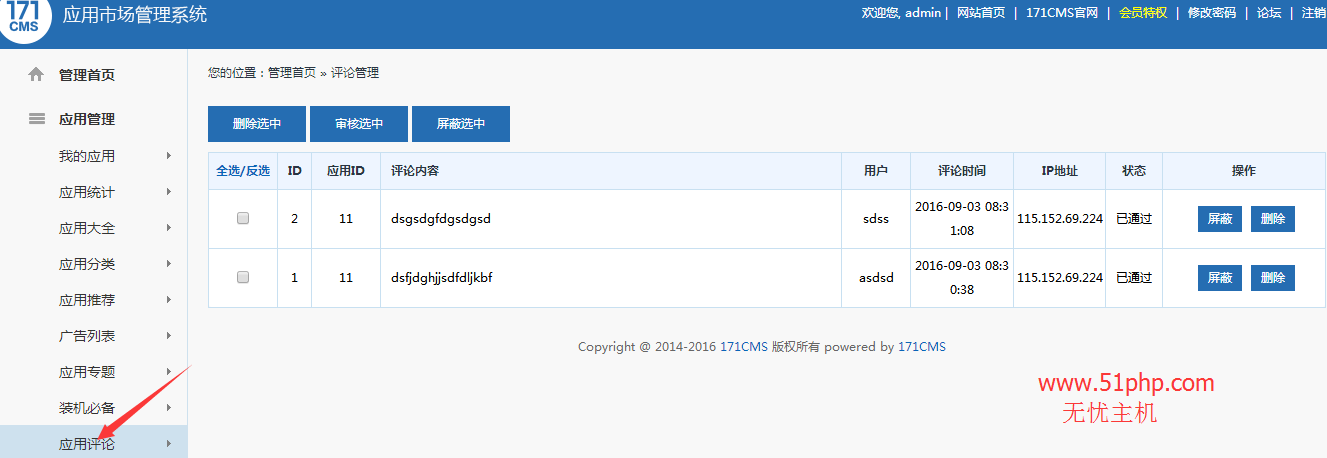Expand the 广告列表 submenu arrow
1327x458 pixels.
168,336
